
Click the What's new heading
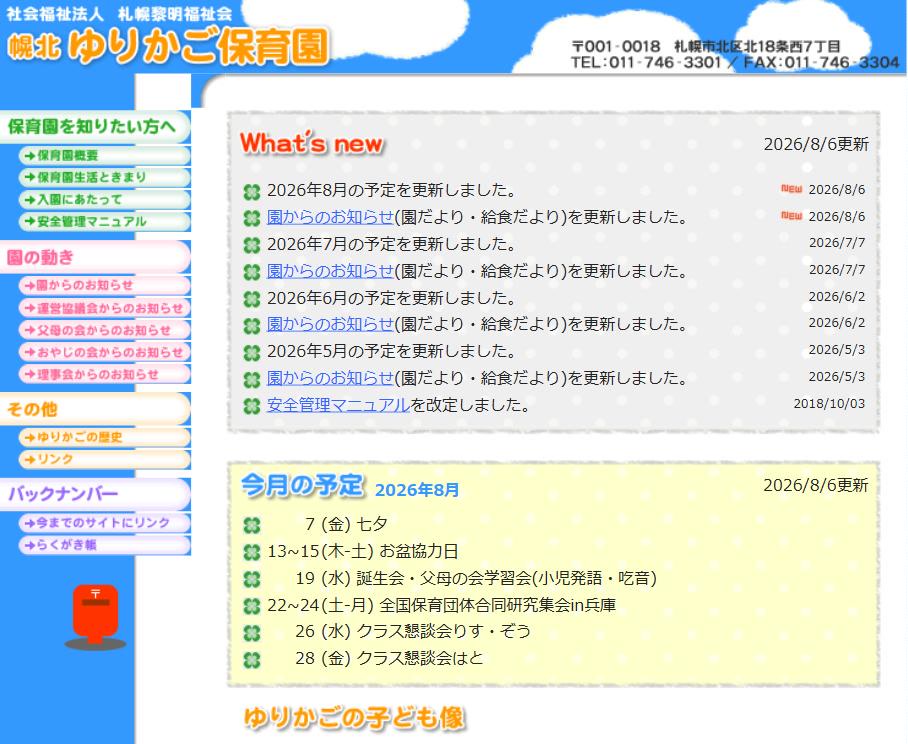312,143
